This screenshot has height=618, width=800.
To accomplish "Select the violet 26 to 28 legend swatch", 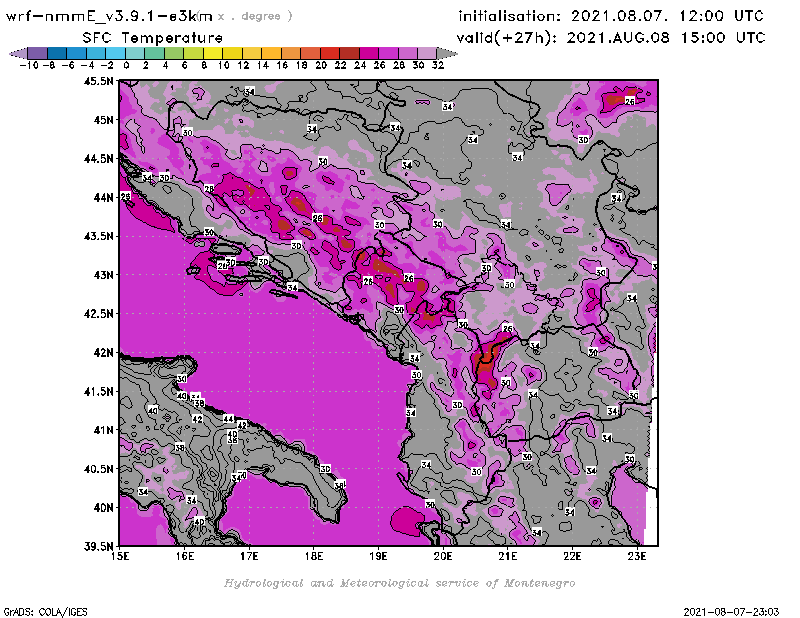I will click(389, 53).
